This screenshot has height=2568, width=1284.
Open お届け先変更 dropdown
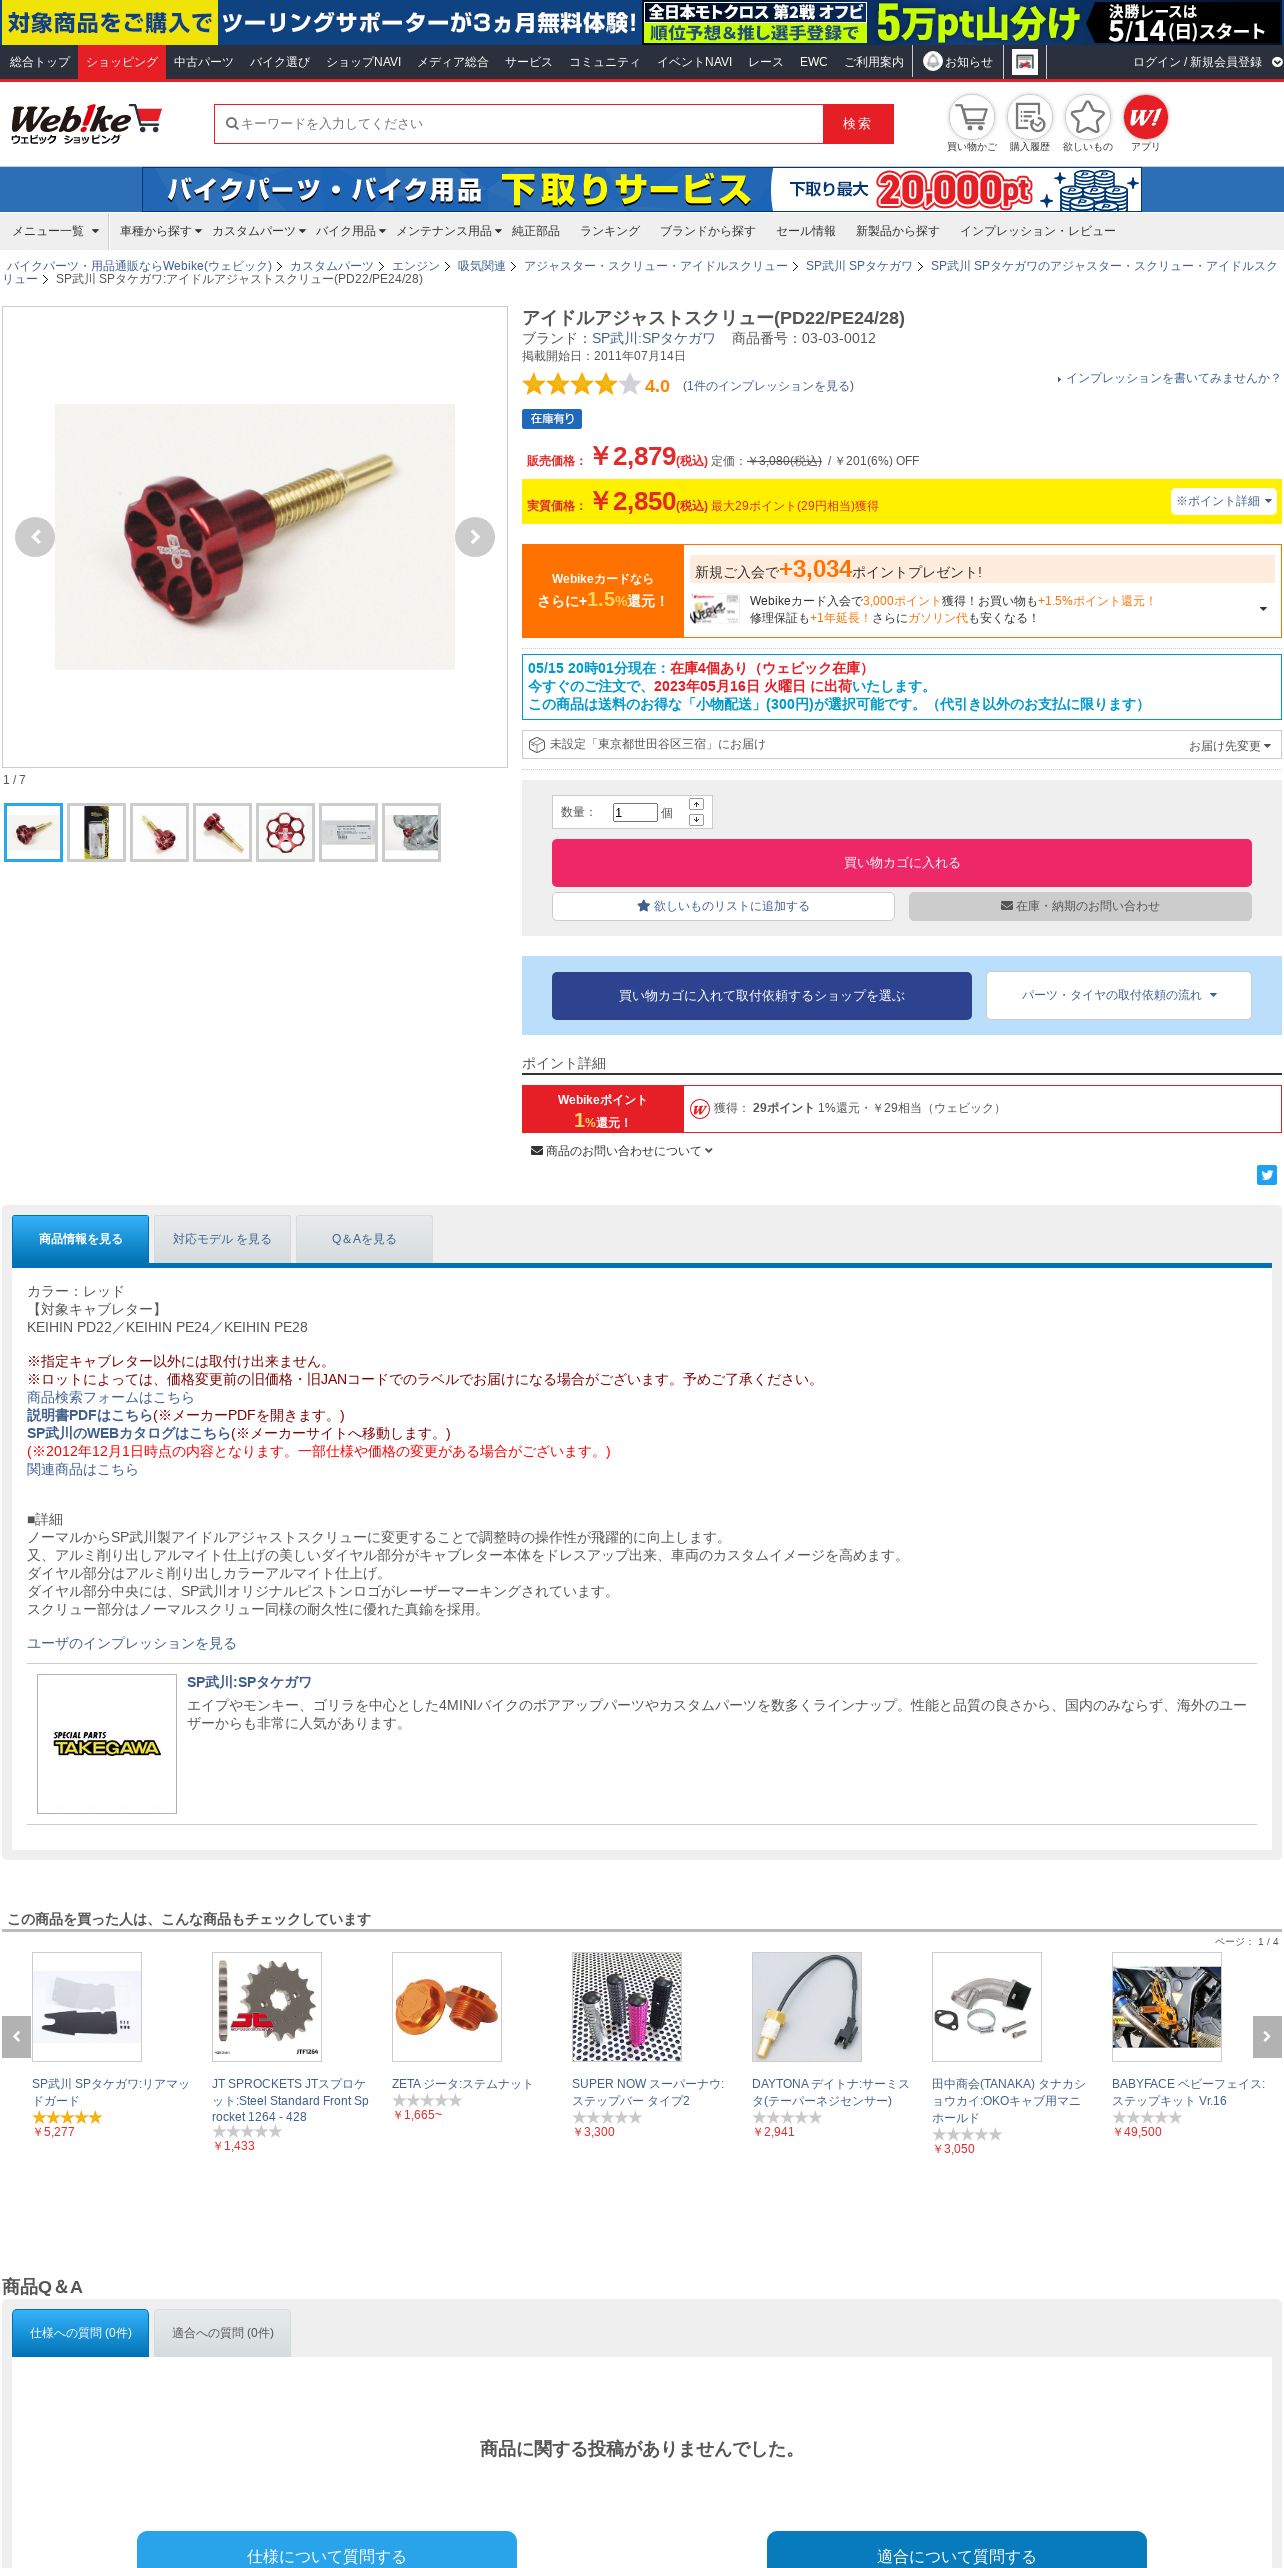[x=1229, y=746]
